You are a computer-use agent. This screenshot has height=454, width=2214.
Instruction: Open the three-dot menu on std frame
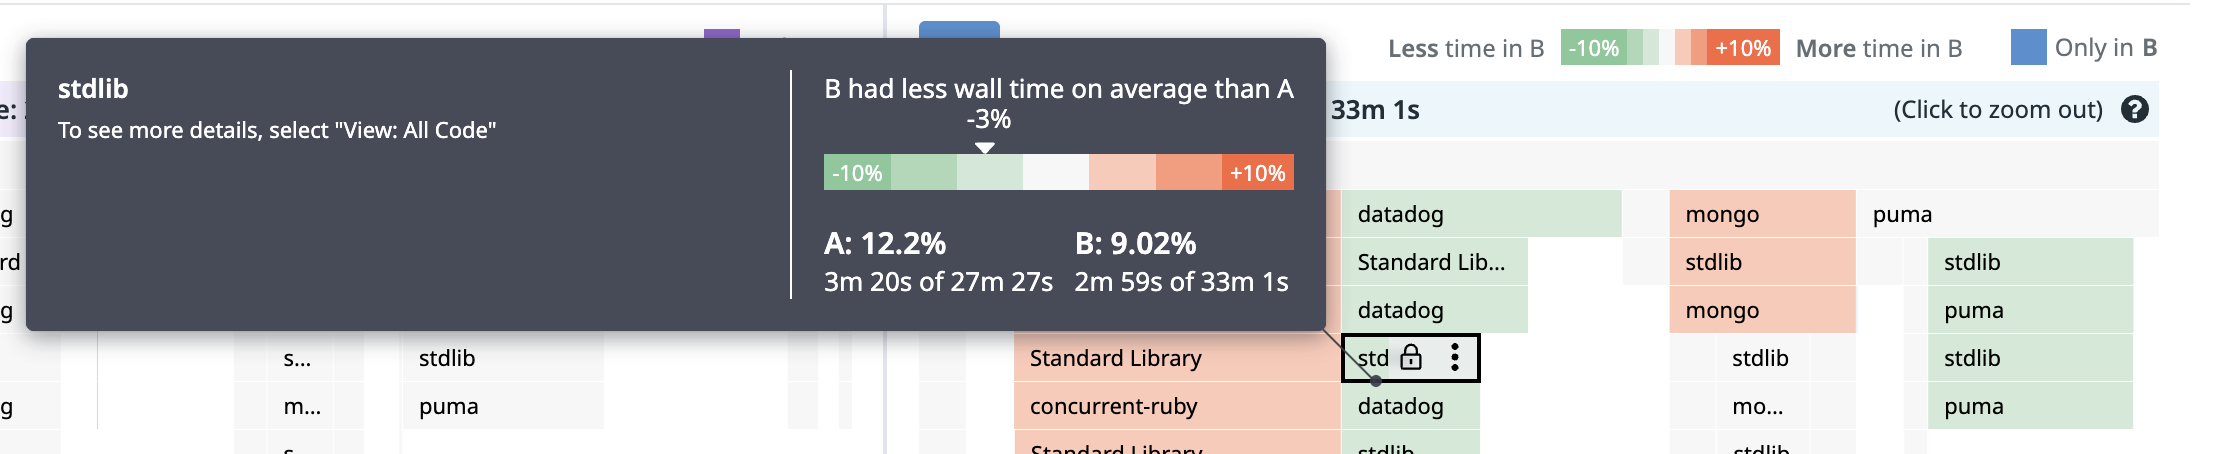pos(1455,357)
